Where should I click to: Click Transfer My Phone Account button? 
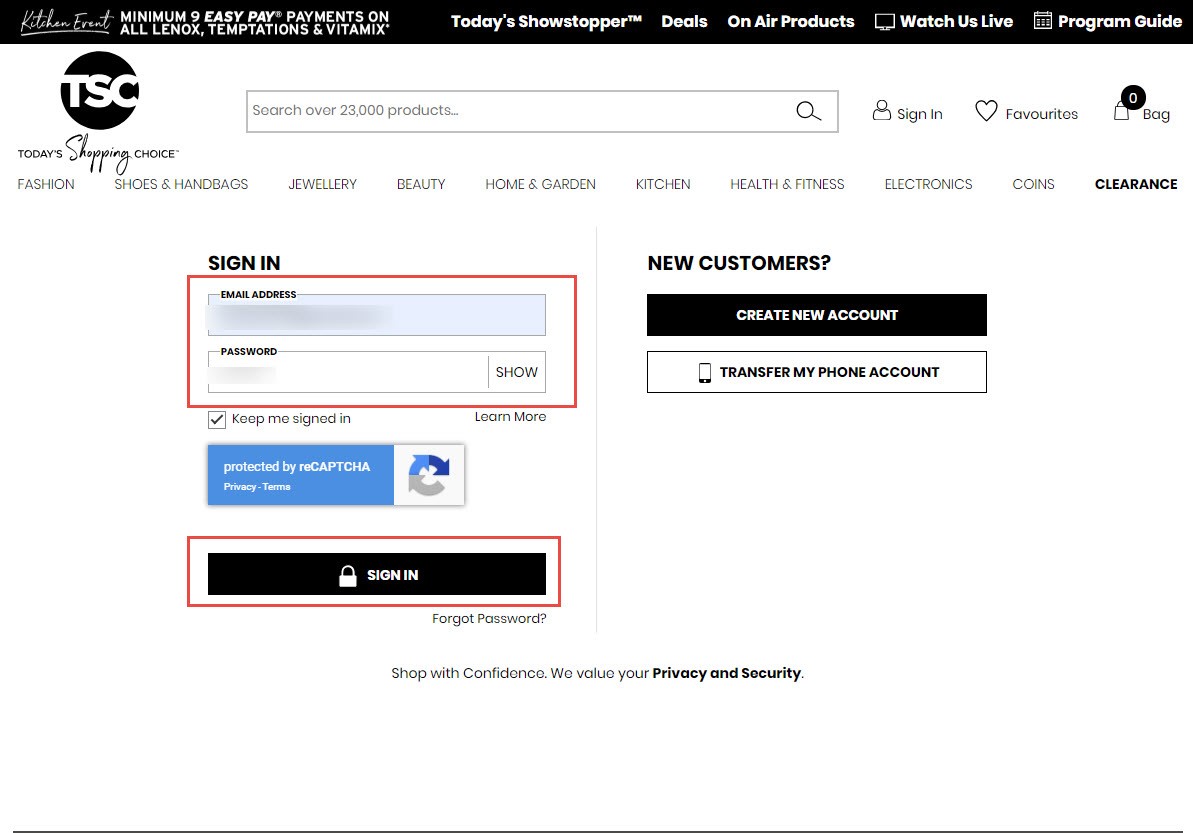point(816,372)
